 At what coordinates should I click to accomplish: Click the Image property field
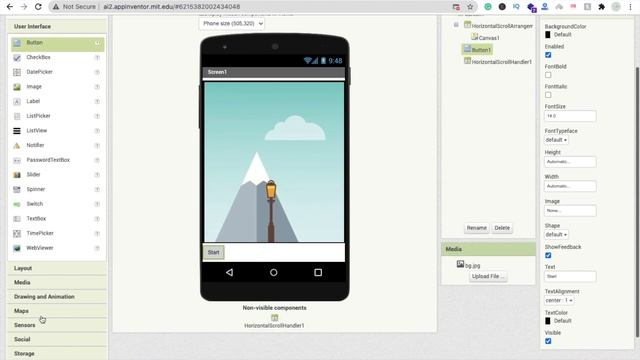point(570,211)
